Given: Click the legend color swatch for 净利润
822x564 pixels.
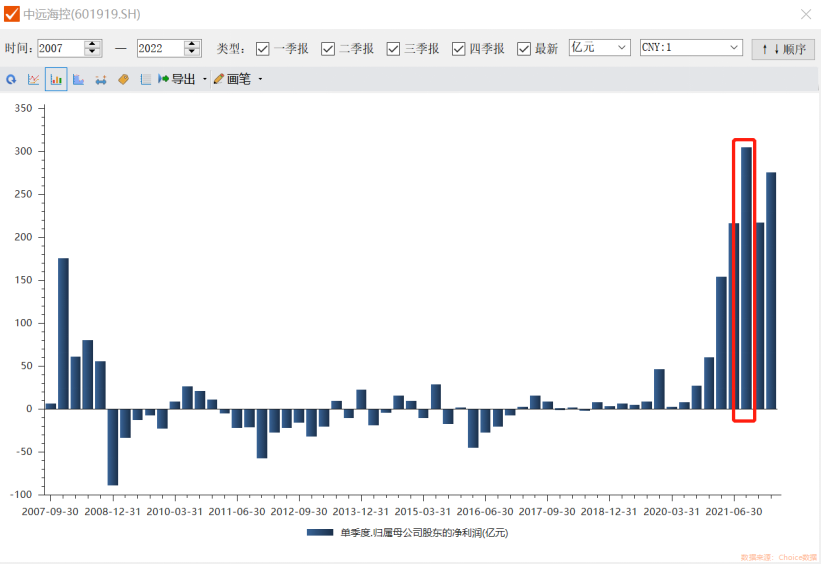Looking at the screenshot, I should click(x=320, y=533).
